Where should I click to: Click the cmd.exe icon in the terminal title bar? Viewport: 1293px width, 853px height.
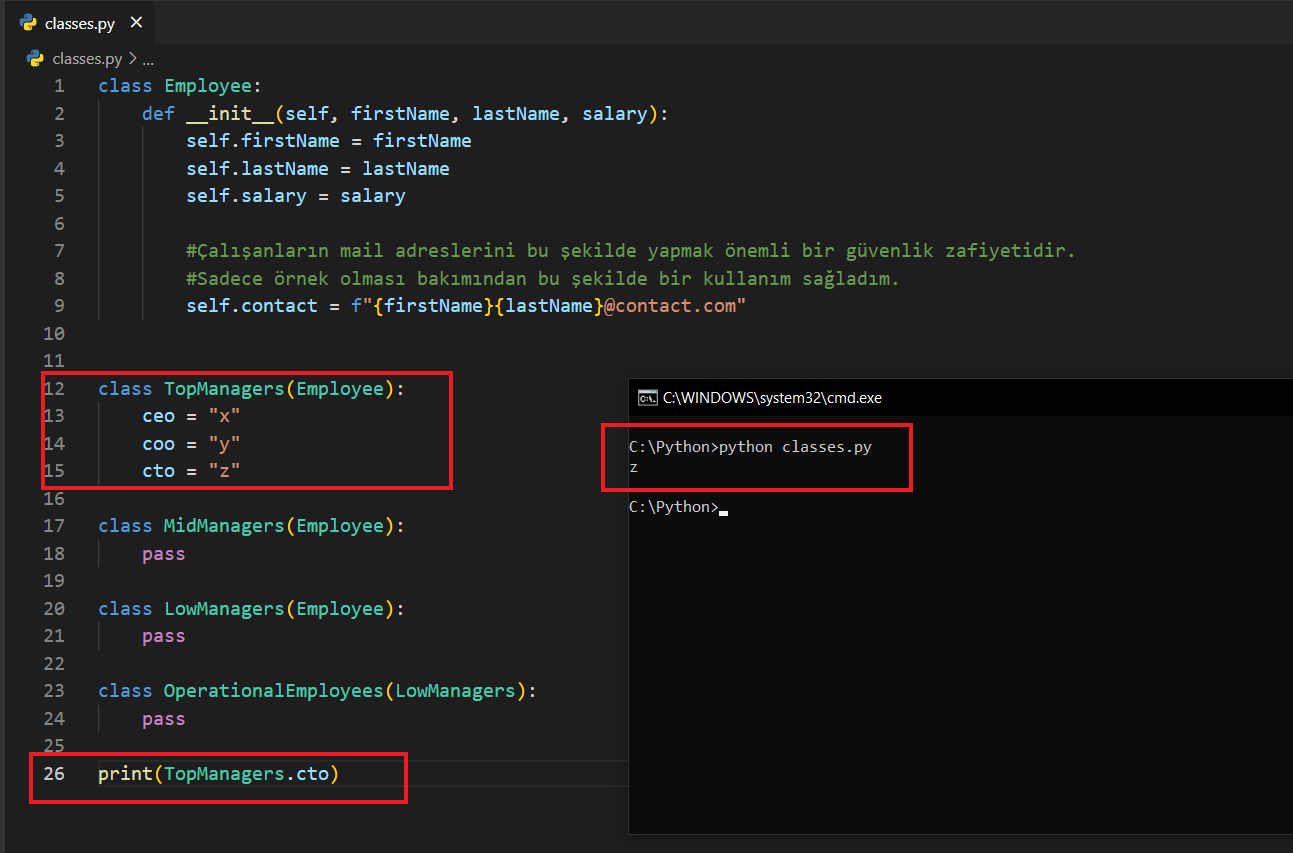(647, 398)
